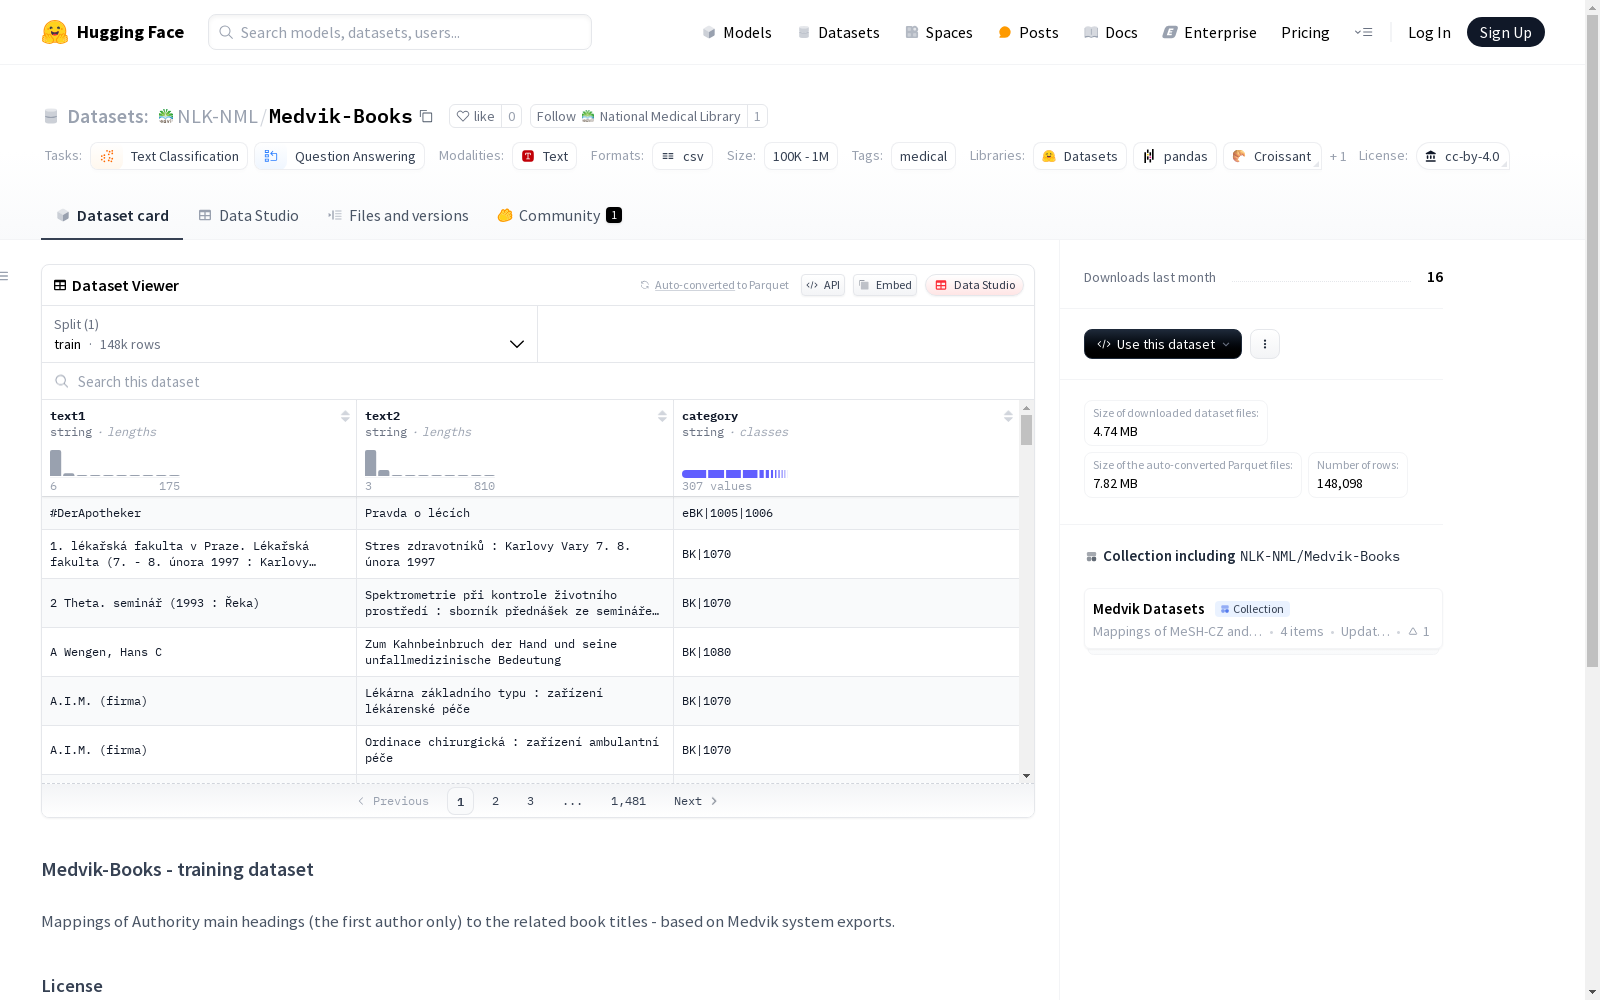The width and height of the screenshot is (1600, 1000).
Task: Sort the category column using its sort arrows
Action: 1008,416
